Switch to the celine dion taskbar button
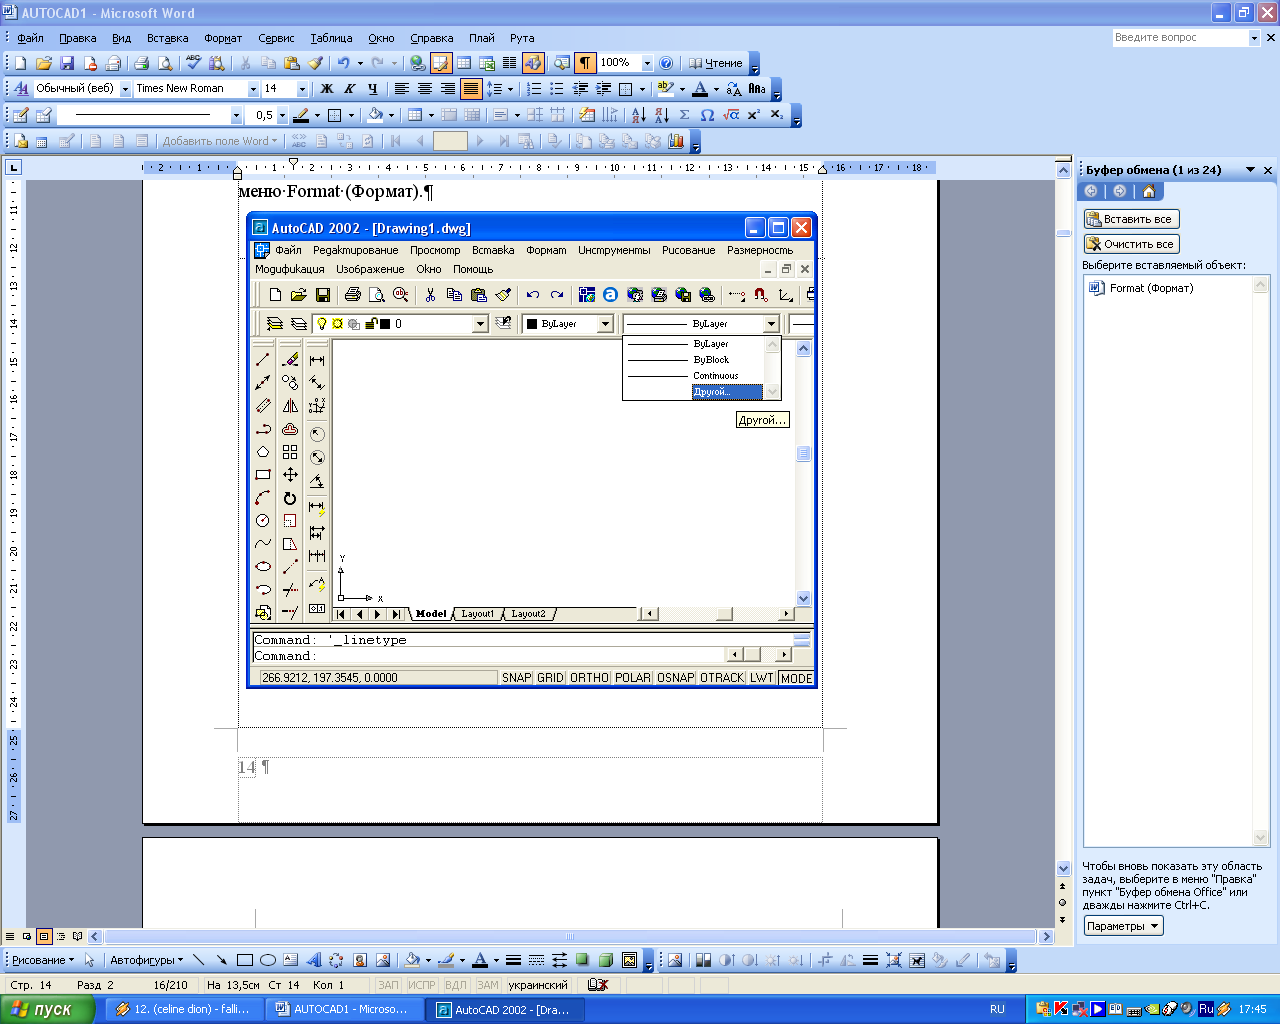Screen dimensions: 1280x1024 (x=184, y=1009)
